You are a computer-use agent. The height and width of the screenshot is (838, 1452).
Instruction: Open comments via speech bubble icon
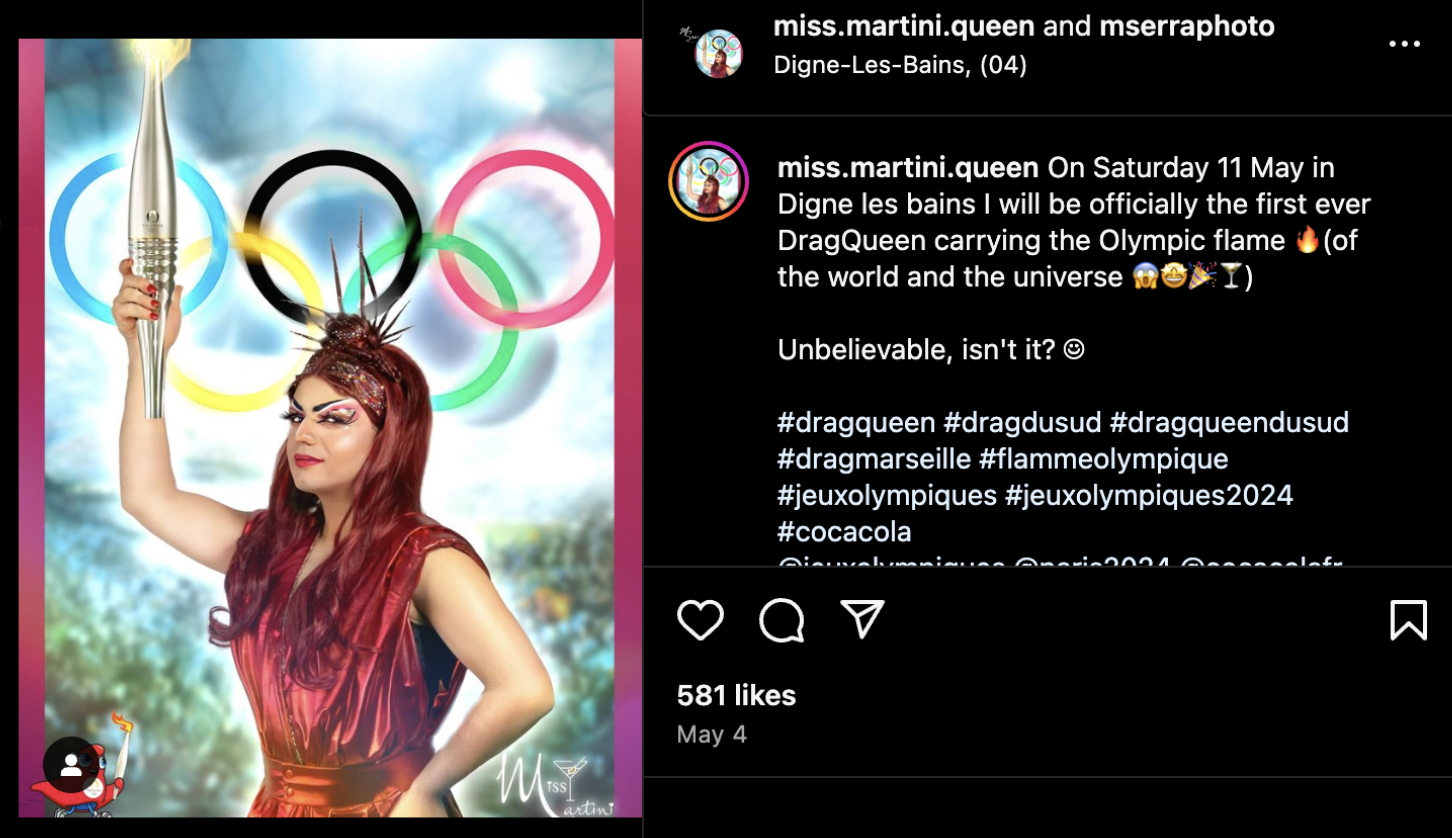coord(781,620)
